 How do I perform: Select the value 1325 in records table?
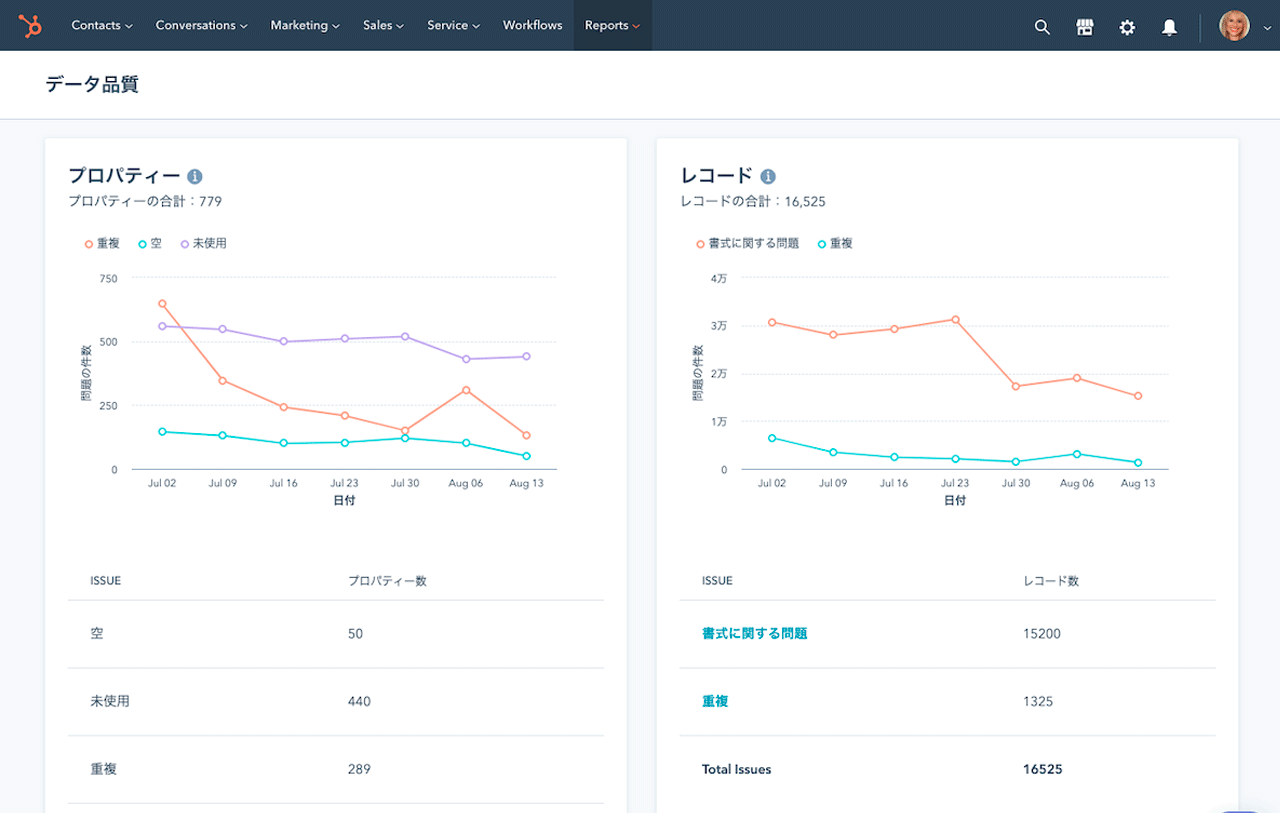1038,702
